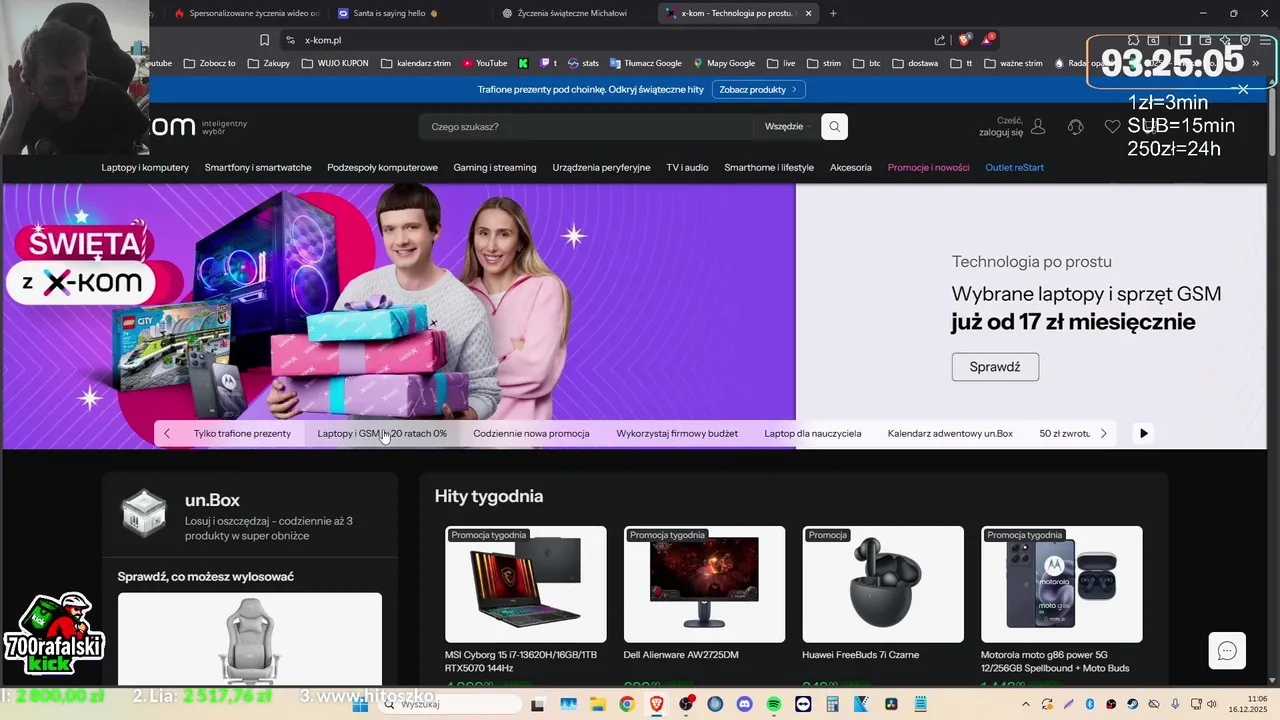Select Codziennie nowa promocja carousel item
This screenshot has height=720, width=1280.
click(531, 433)
